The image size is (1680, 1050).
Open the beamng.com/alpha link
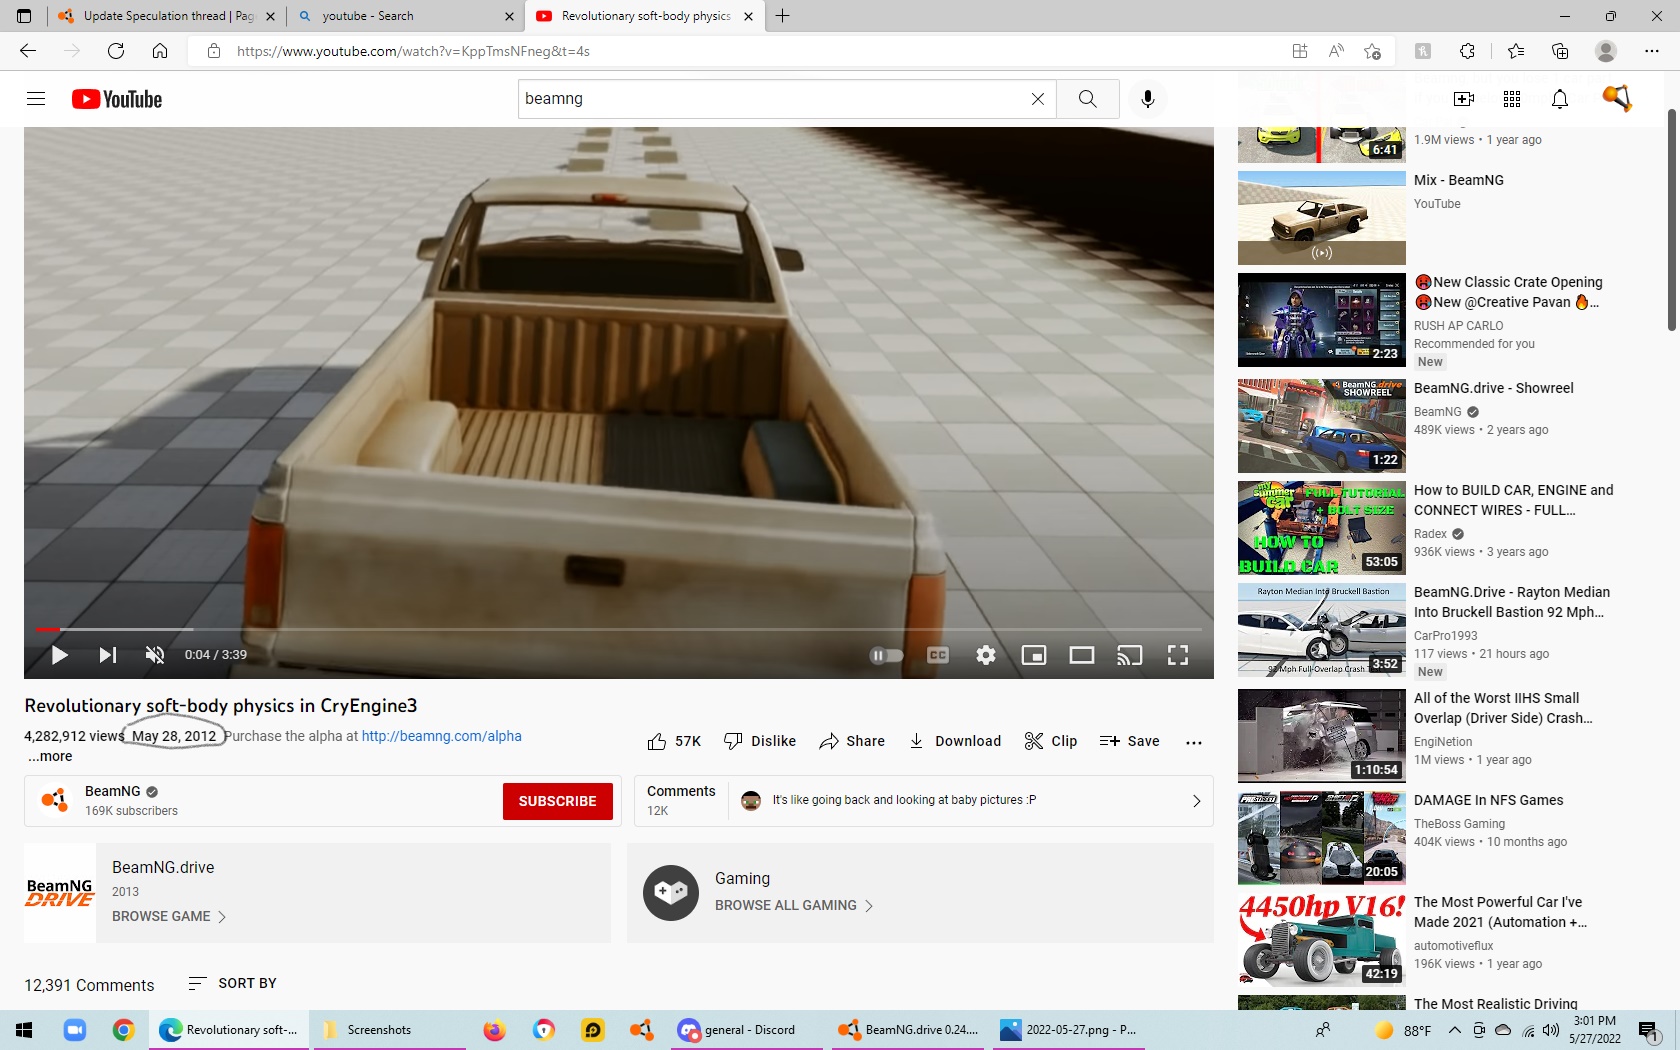coord(441,736)
